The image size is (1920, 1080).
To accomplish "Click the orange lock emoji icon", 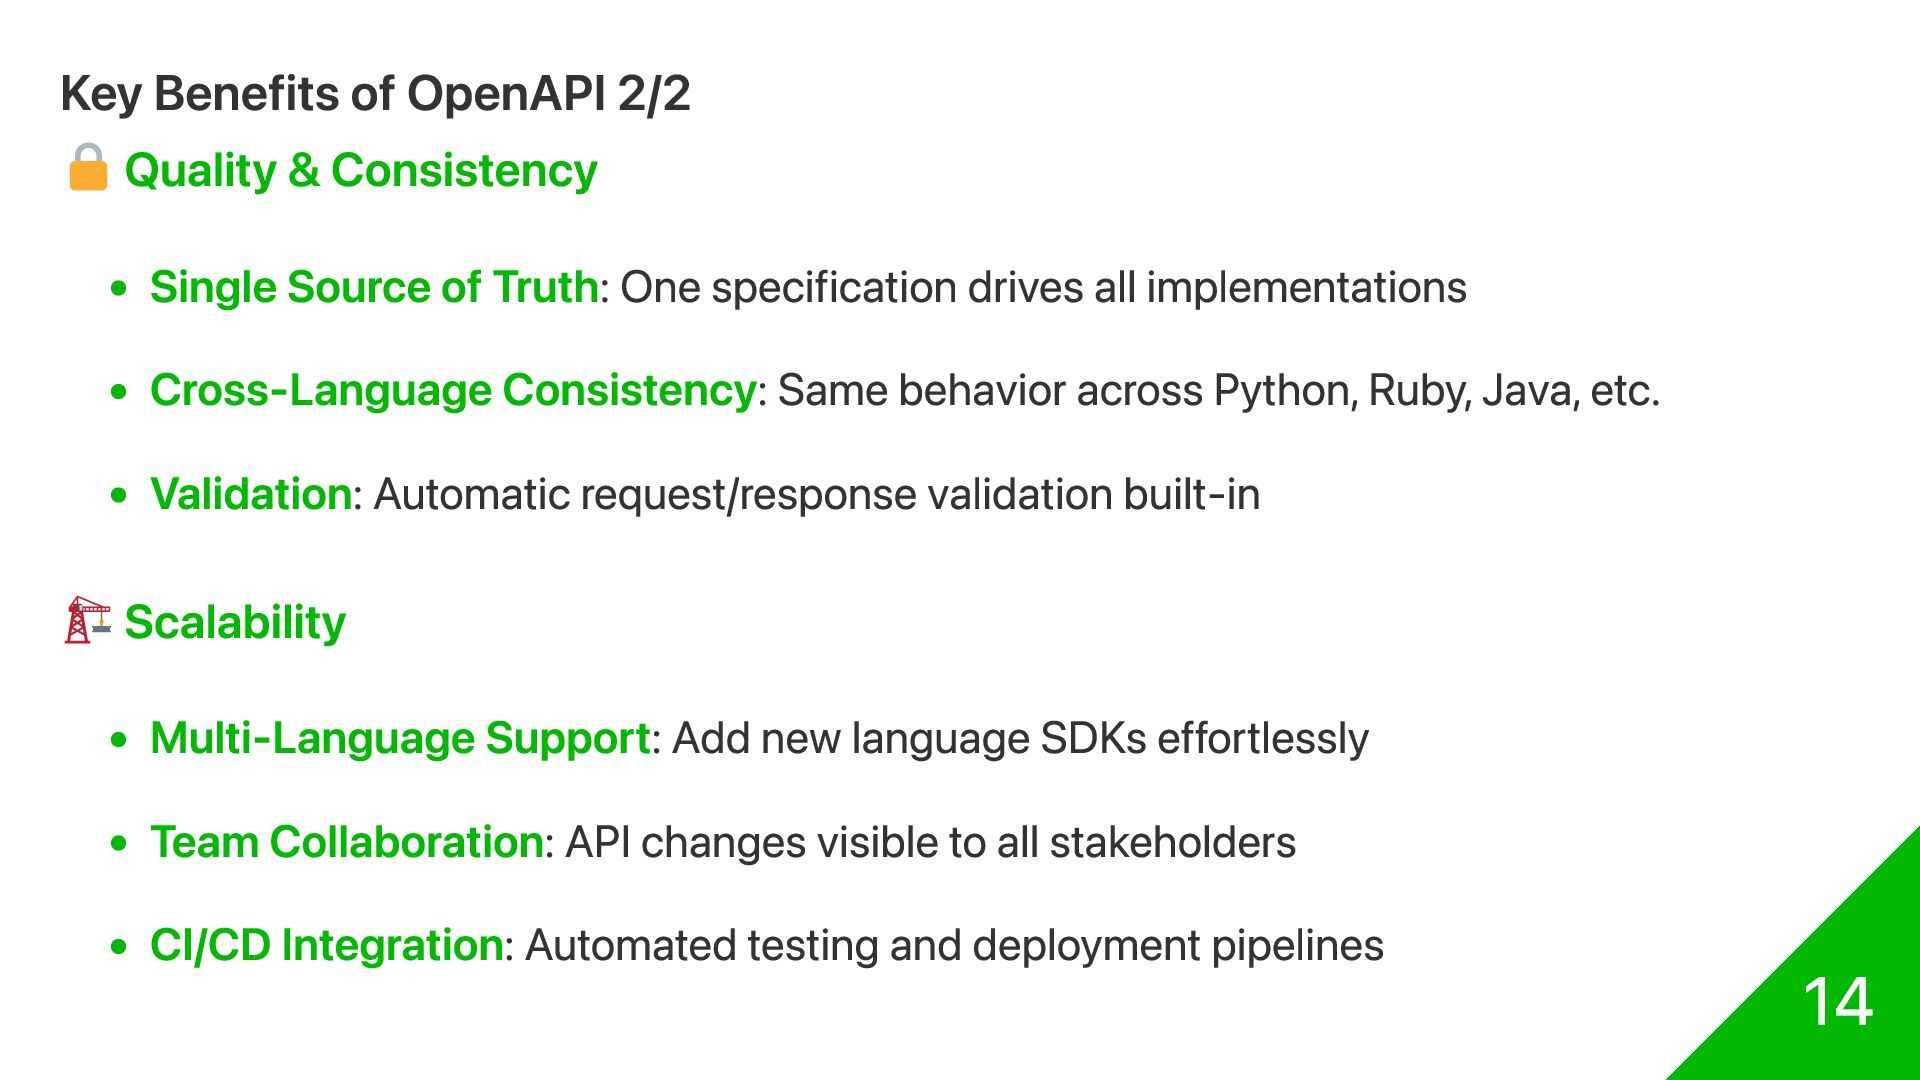I will pyautogui.click(x=88, y=167).
